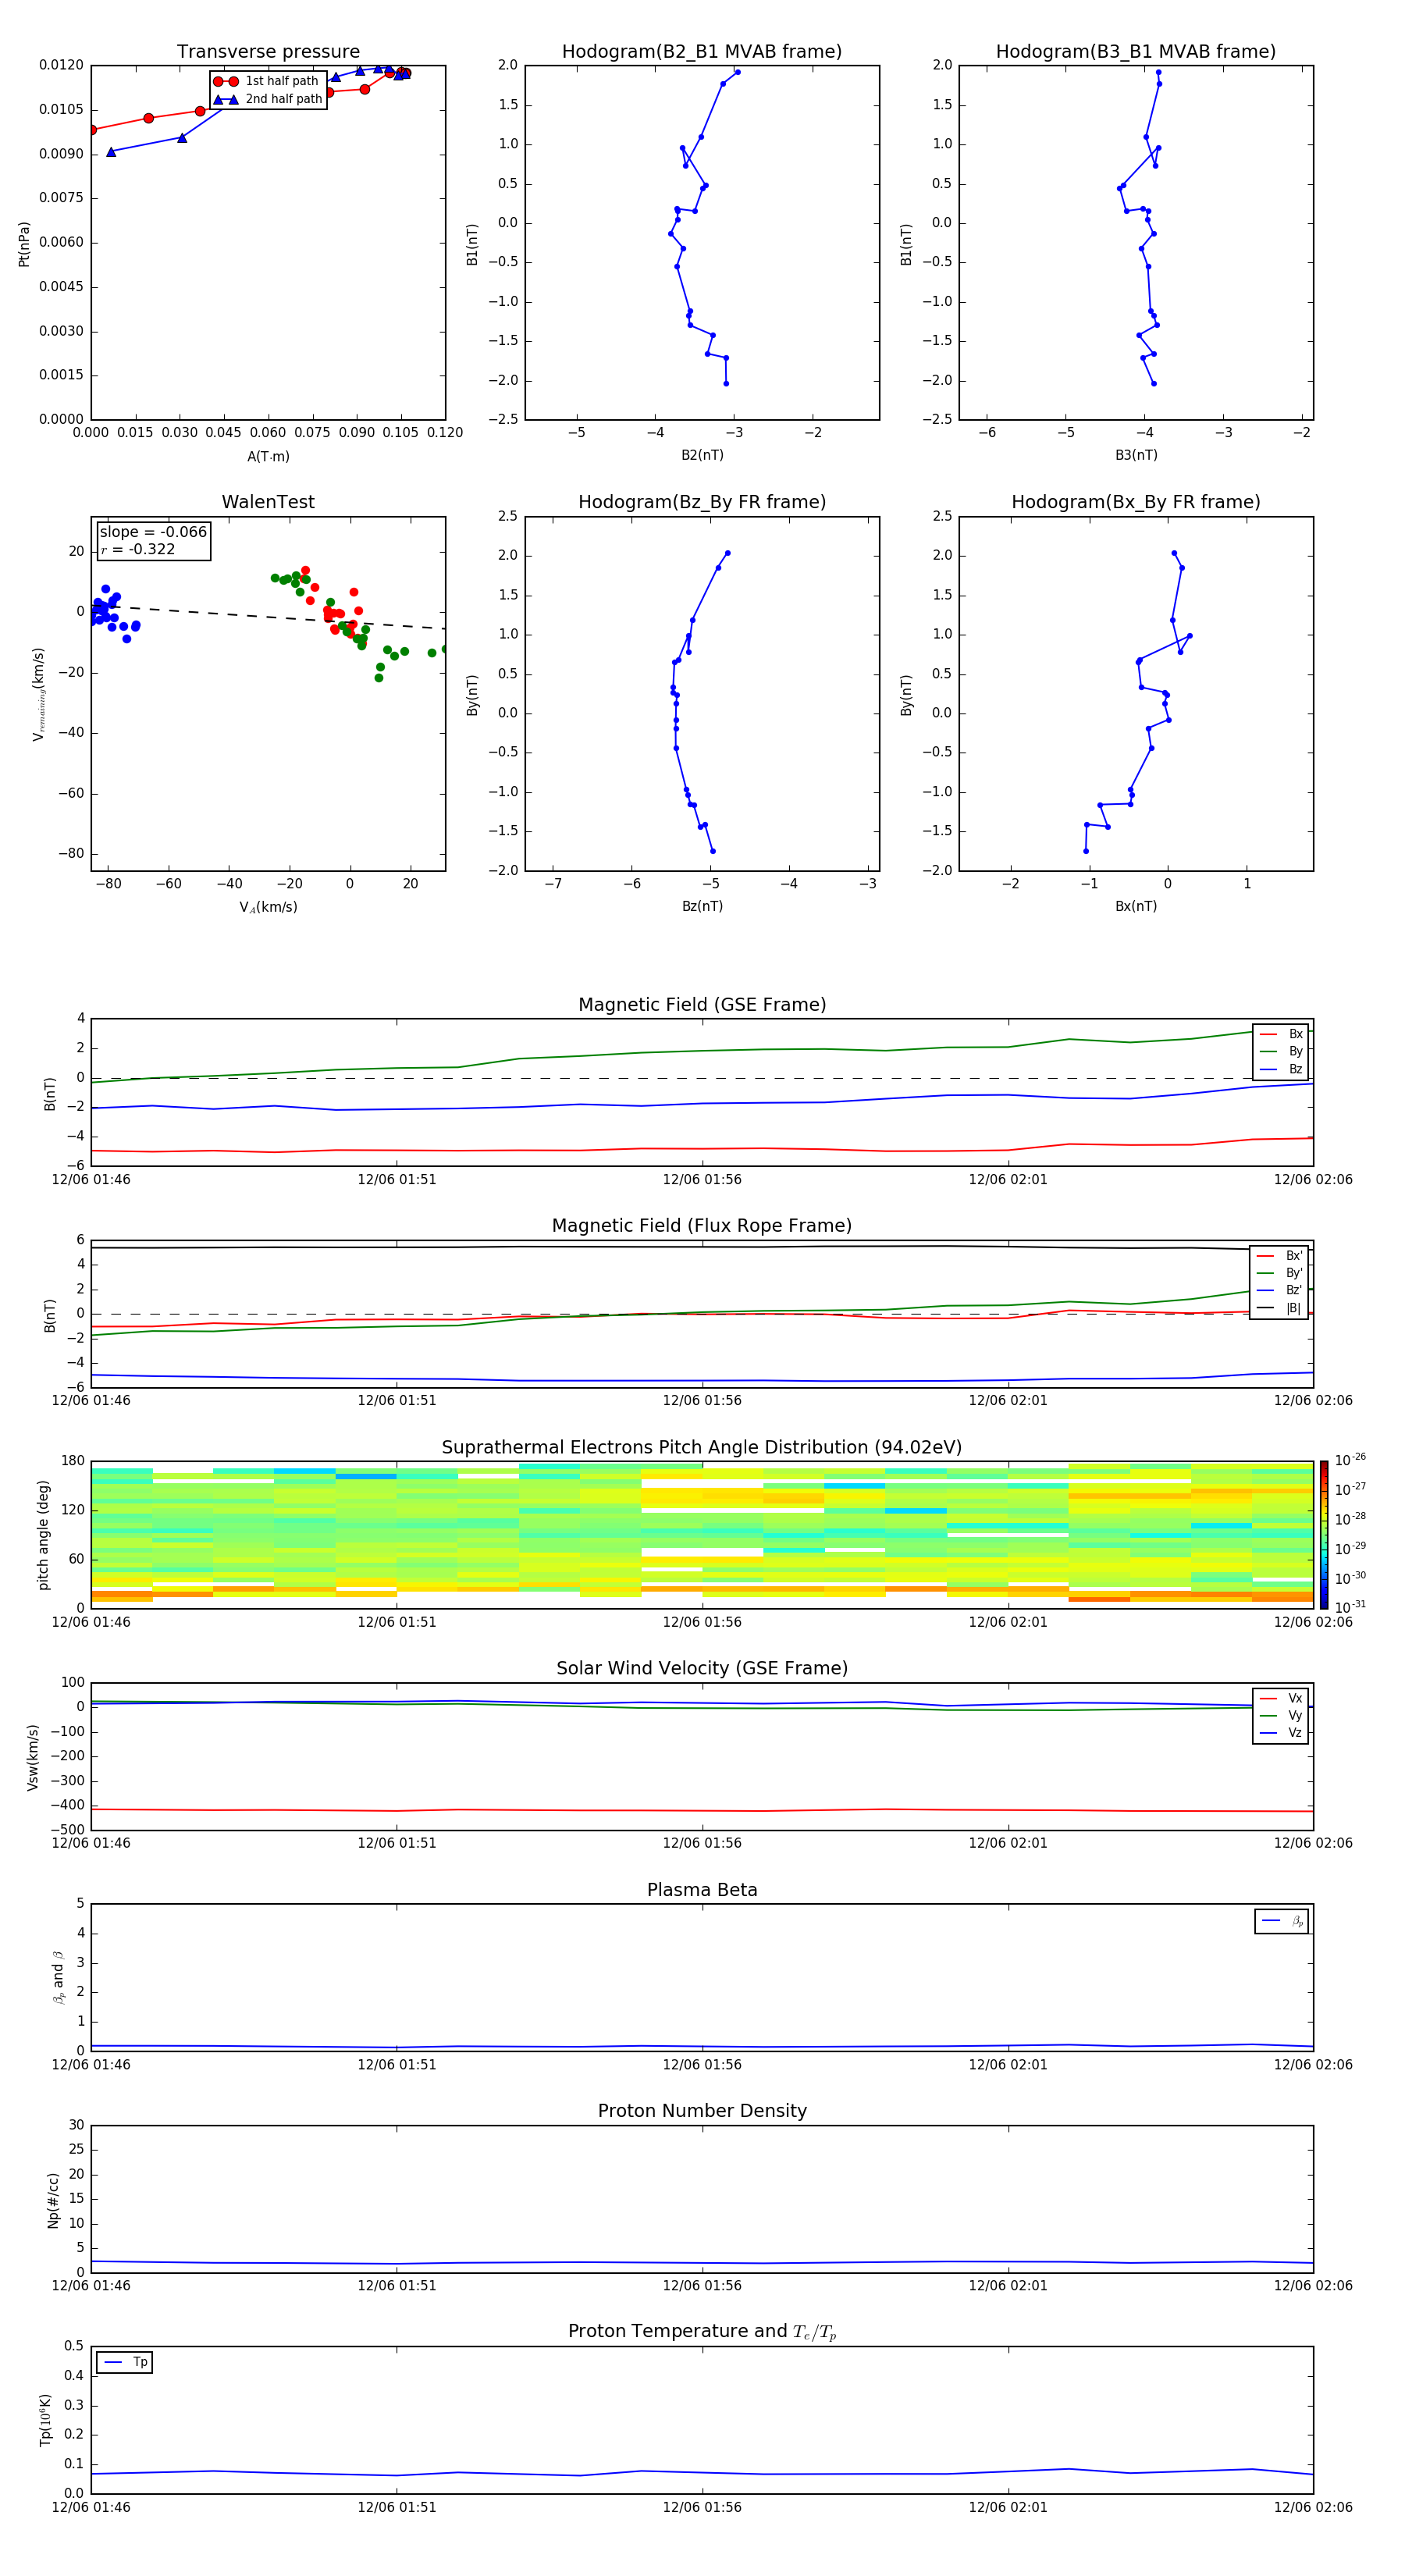The height and width of the screenshot is (2576, 1405).
Task: Click the Hodogram(B2_B1 MVAB frame) title
Action: [701, 52]
